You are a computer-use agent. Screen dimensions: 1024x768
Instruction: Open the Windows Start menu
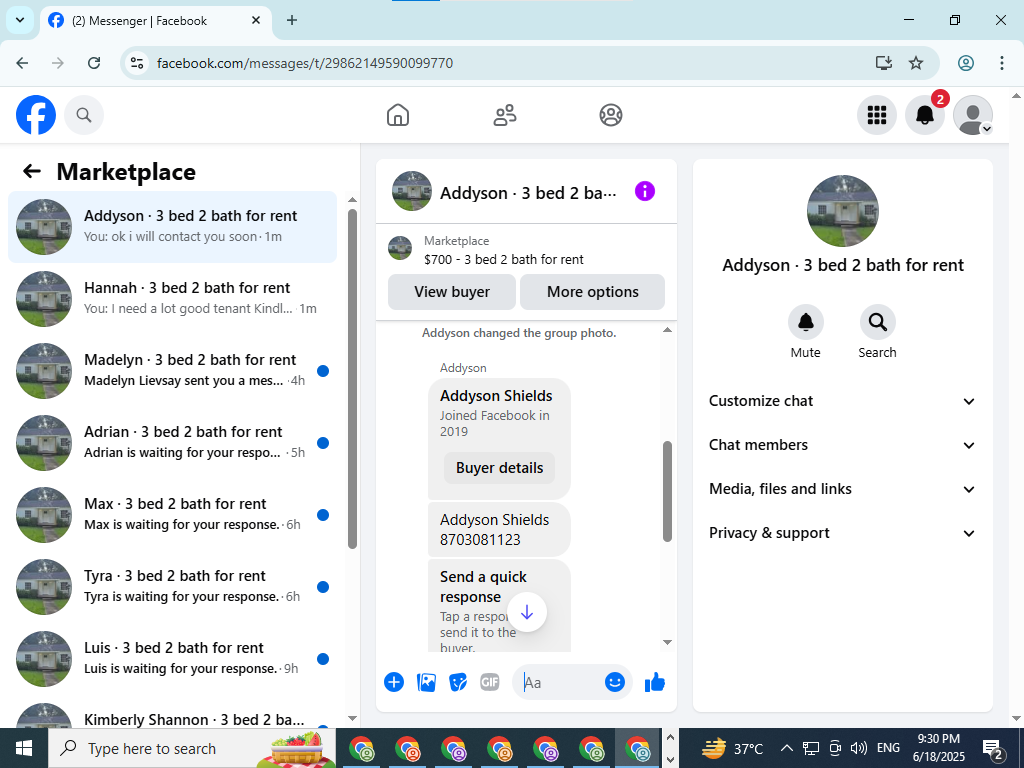pos(24,748)
